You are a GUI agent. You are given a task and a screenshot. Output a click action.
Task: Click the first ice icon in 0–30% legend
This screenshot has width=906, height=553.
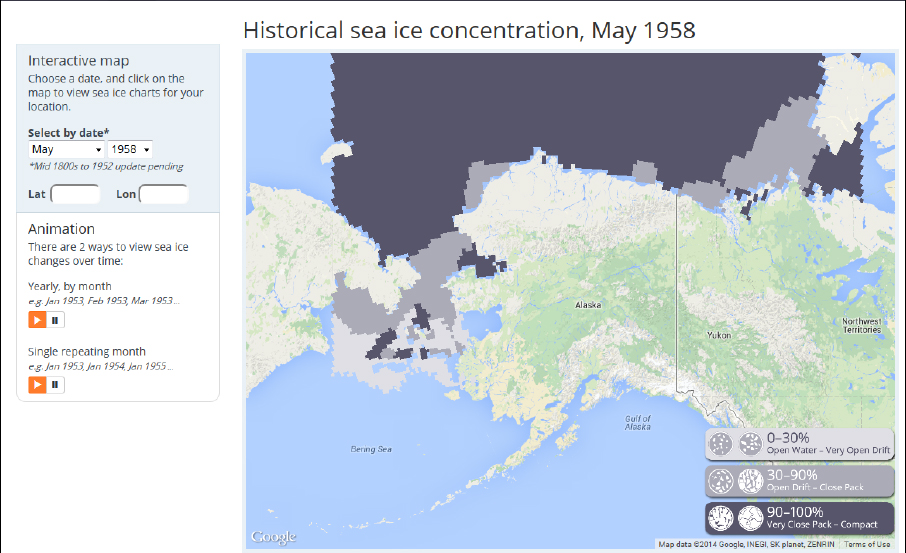click(720, 444)
